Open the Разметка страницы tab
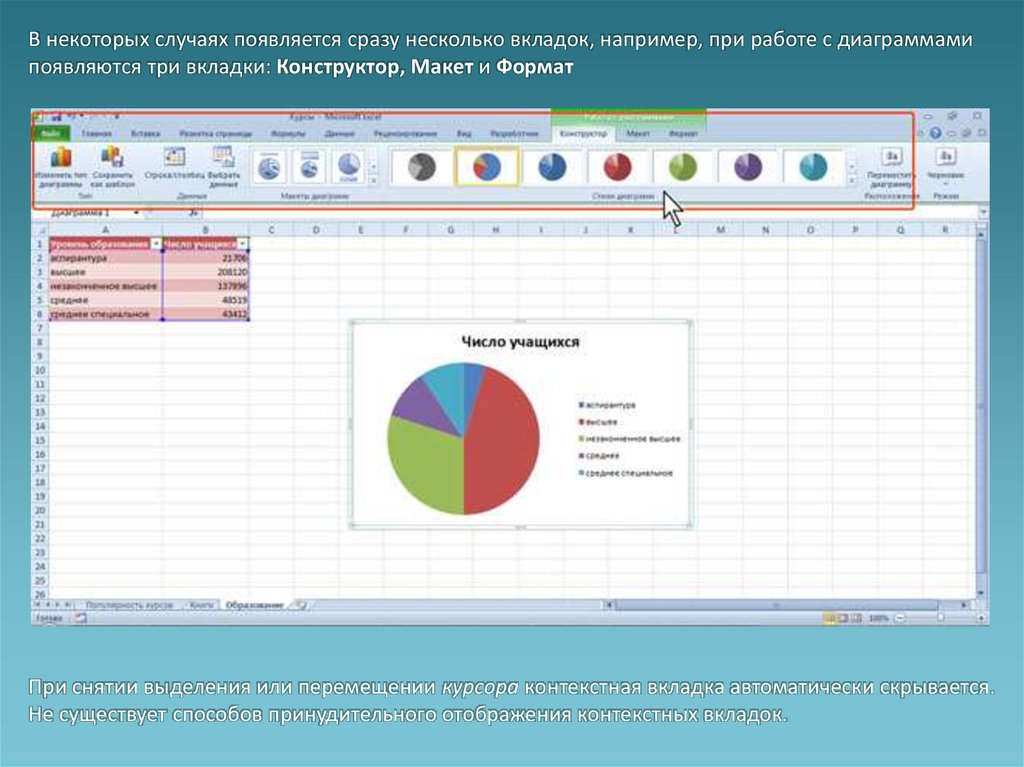This screenshot has width=1024, height=767. 216,133
